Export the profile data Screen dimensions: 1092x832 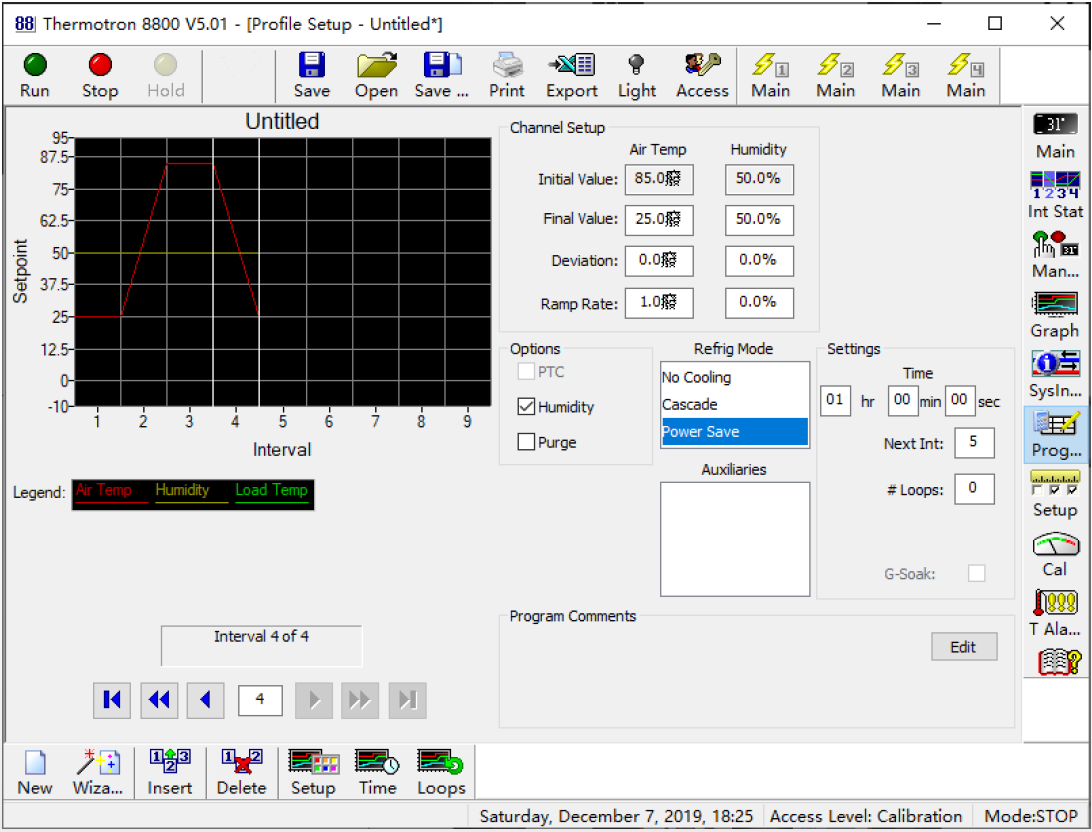tap(572, 76)
